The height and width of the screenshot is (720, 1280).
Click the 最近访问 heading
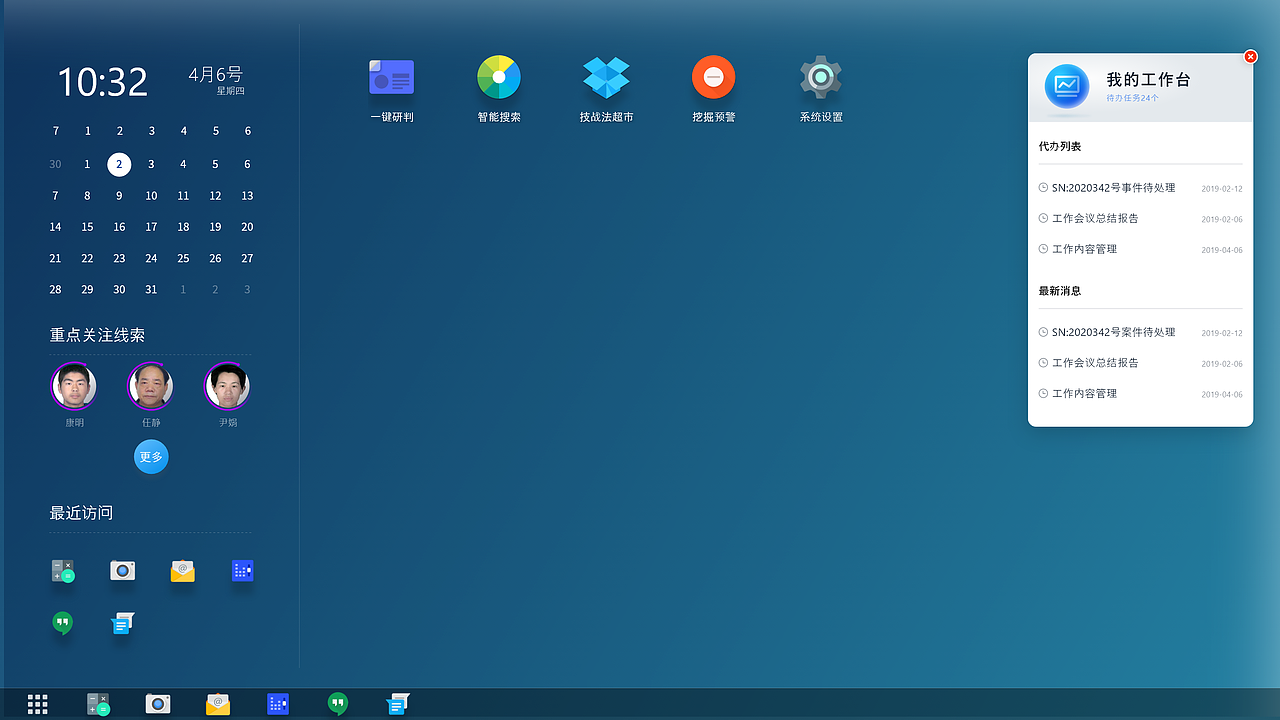81,513
